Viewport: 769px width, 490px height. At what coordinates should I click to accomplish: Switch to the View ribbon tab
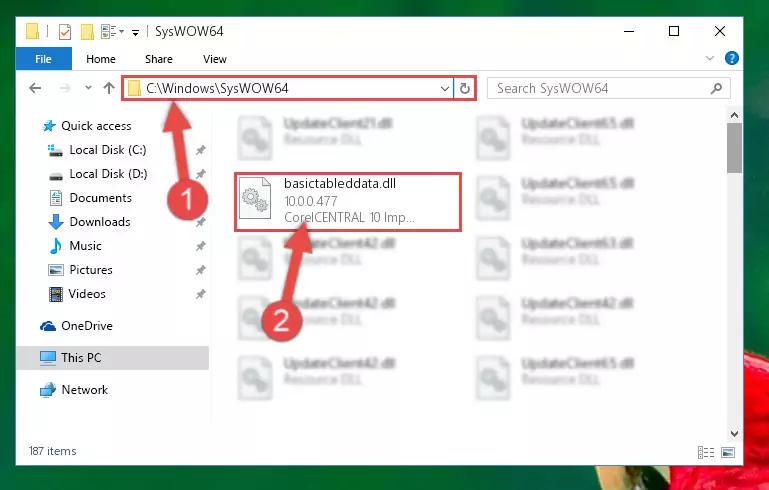click(215, 59)
